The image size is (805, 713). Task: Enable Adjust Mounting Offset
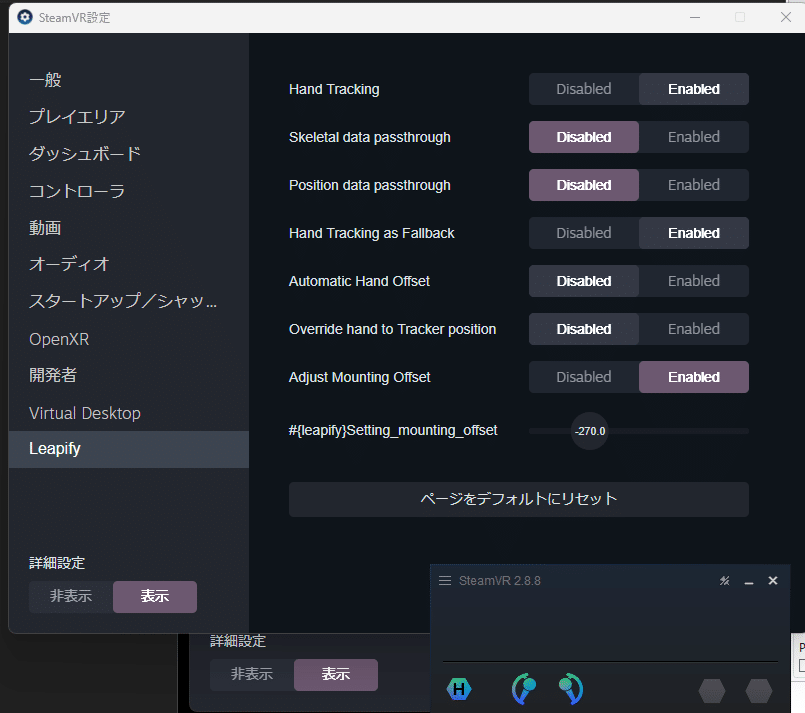pyautogui.click(x=694, y=377)
